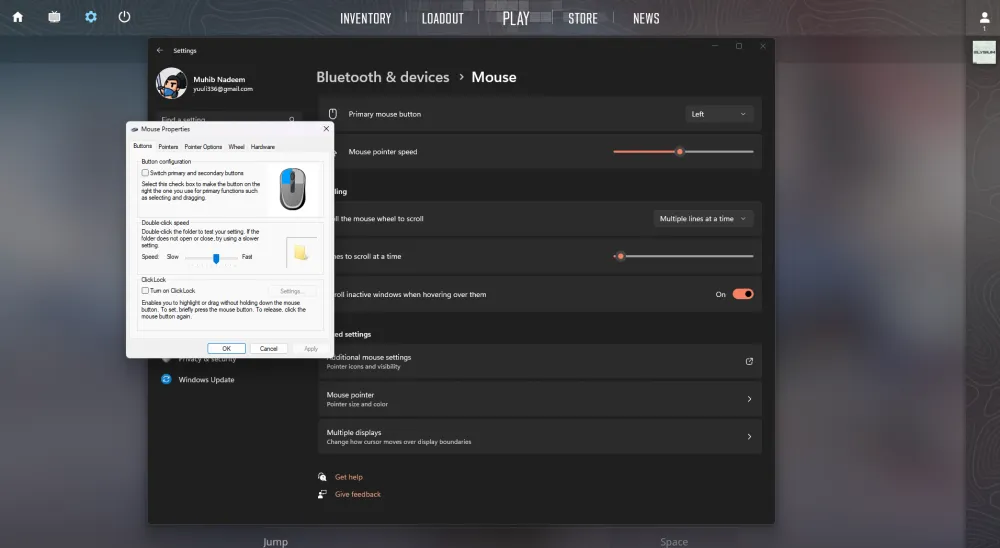The width and height of the screenshot is (1000, 548).
Task: Open Multiple lines at a time dropdown
Action: (x=703, y=219)
